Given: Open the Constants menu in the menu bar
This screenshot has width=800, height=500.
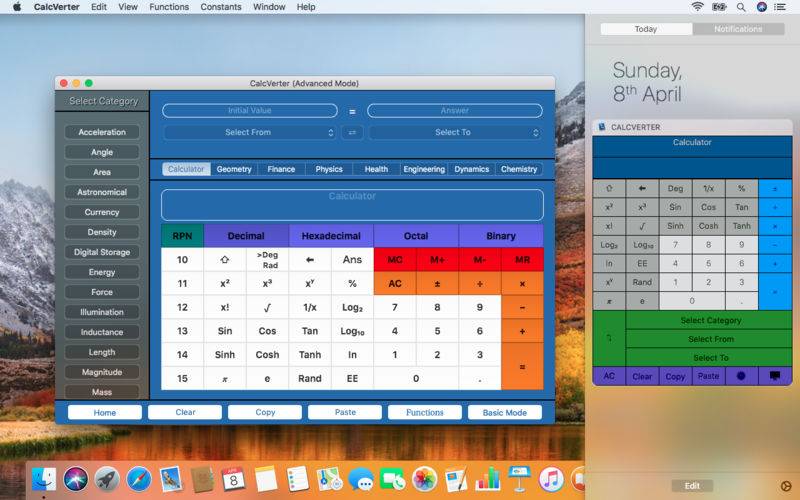Looking at the screenshot, I should (221, 7).
